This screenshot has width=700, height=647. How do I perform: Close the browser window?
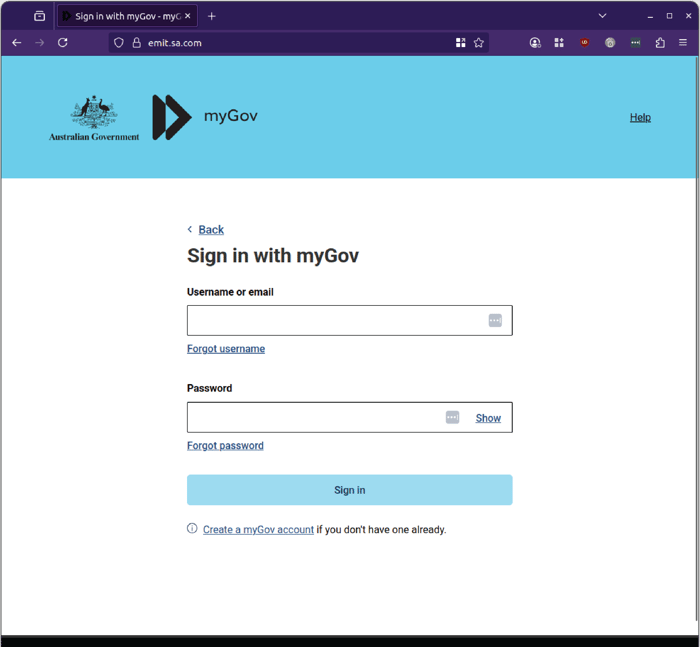[688, 16]
